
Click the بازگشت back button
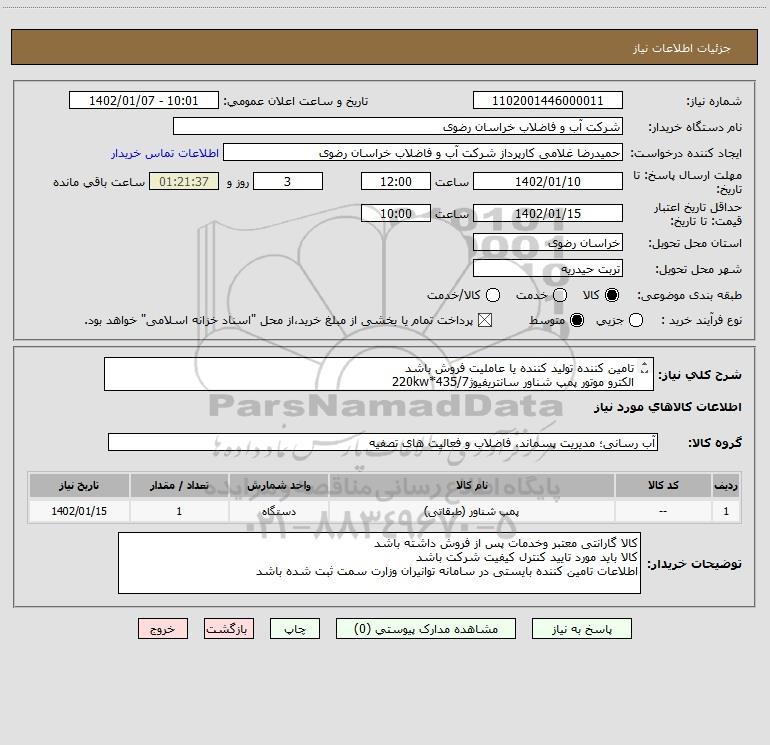pyautogui.click(x=229, y=629)
